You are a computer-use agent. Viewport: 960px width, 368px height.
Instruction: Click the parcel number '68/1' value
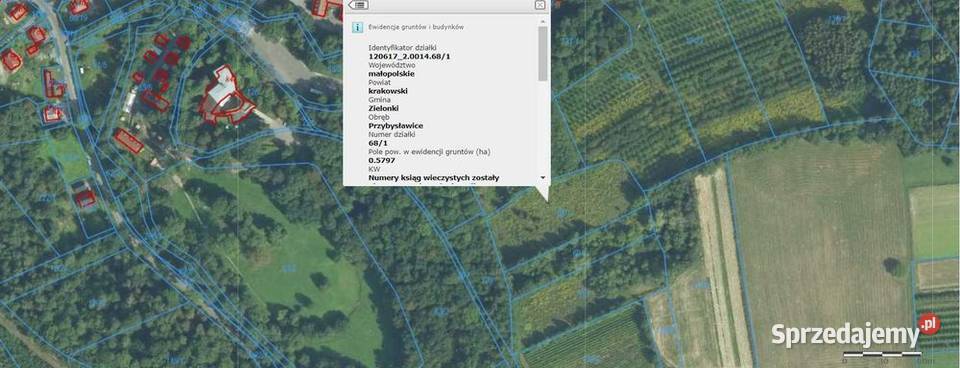(x=377, y=143)
